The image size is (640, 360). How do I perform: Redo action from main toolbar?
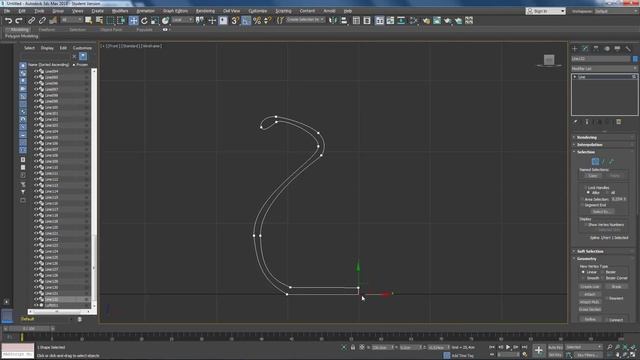pyautogui.click(x=19, y=20)
